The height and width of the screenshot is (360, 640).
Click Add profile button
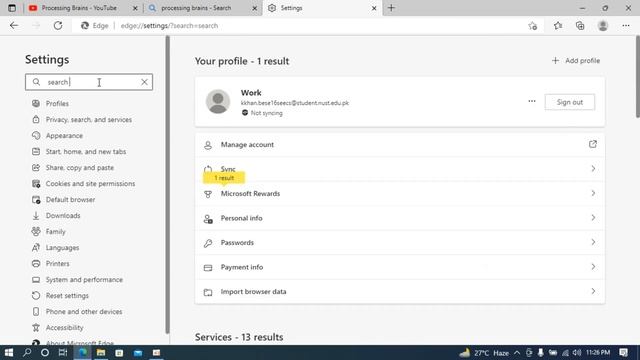click(x=576, y=61)
